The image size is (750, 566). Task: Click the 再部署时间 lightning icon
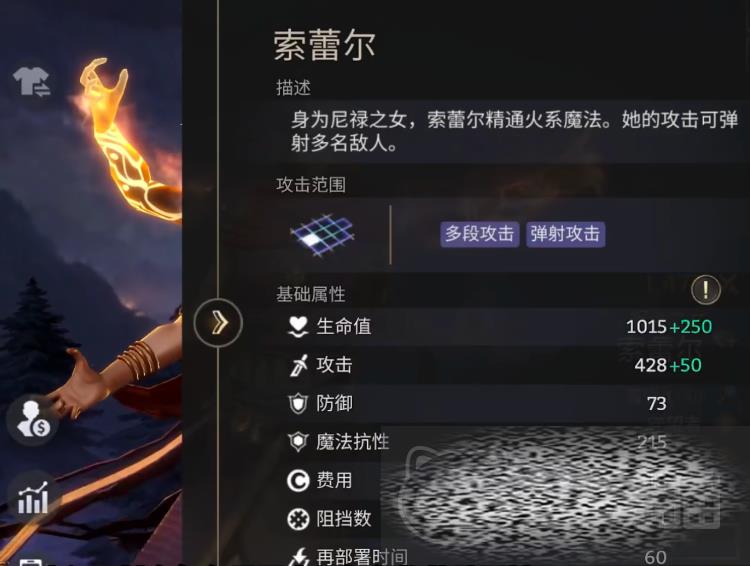coord(299,557)
